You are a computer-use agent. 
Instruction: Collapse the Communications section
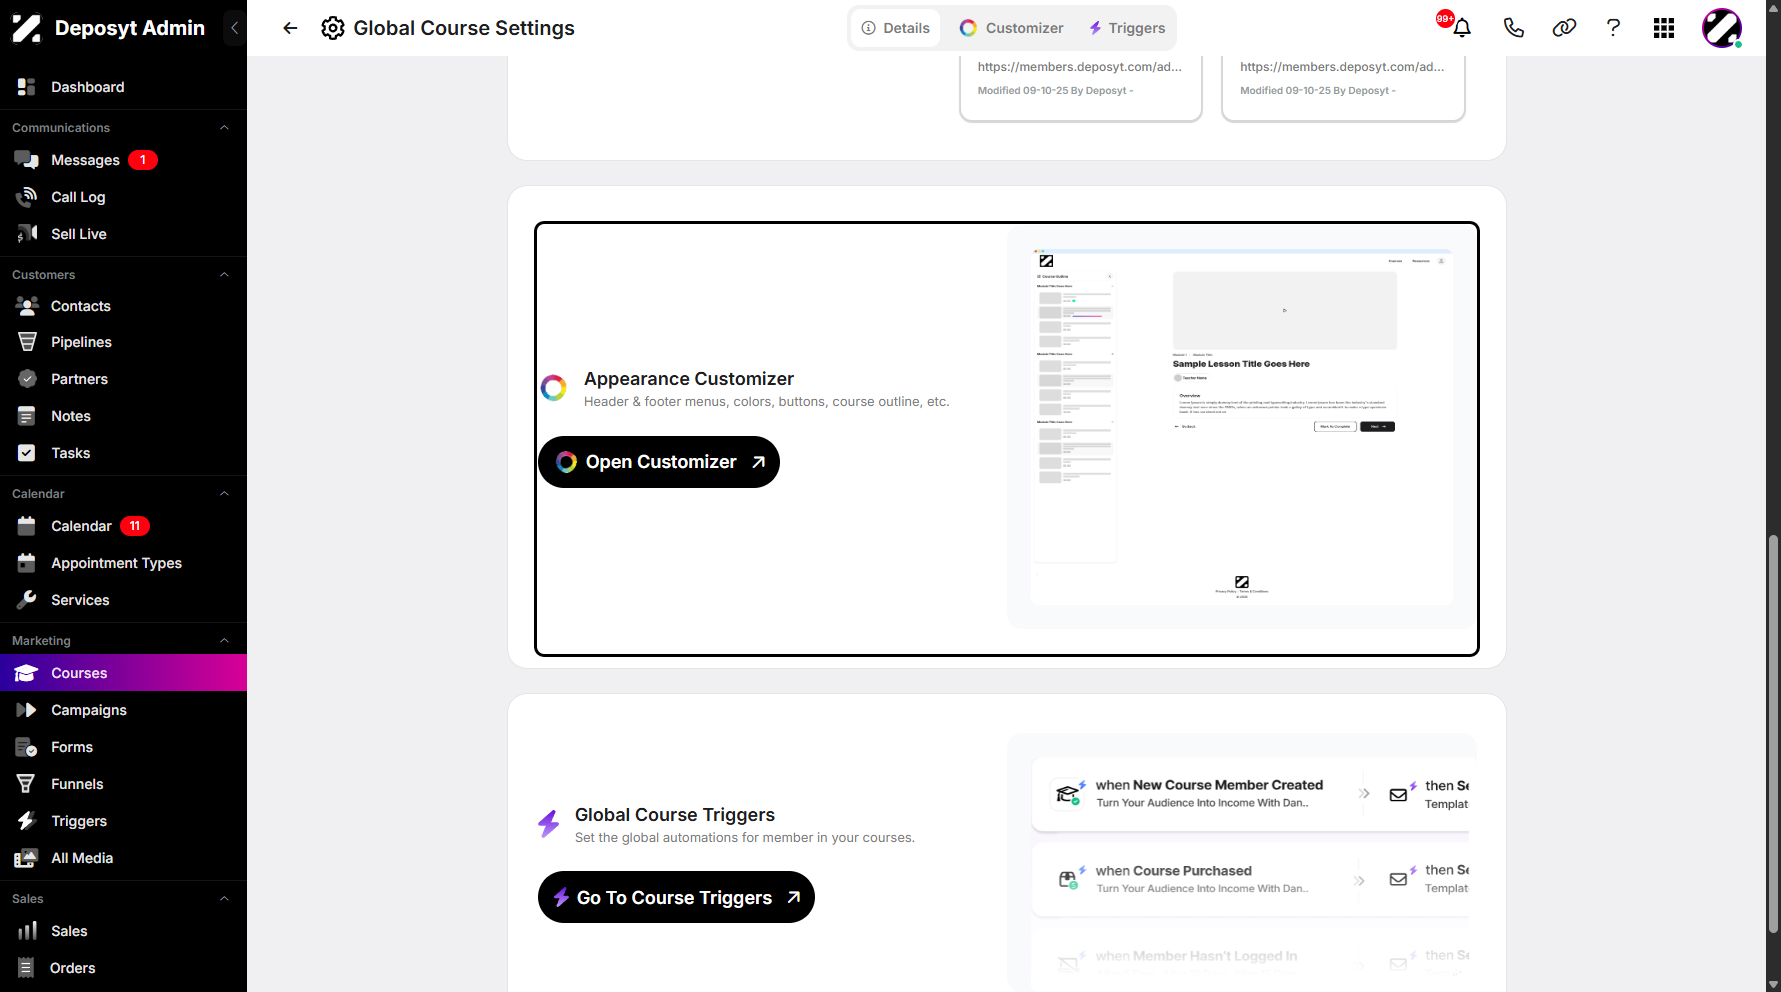[224, 128]
